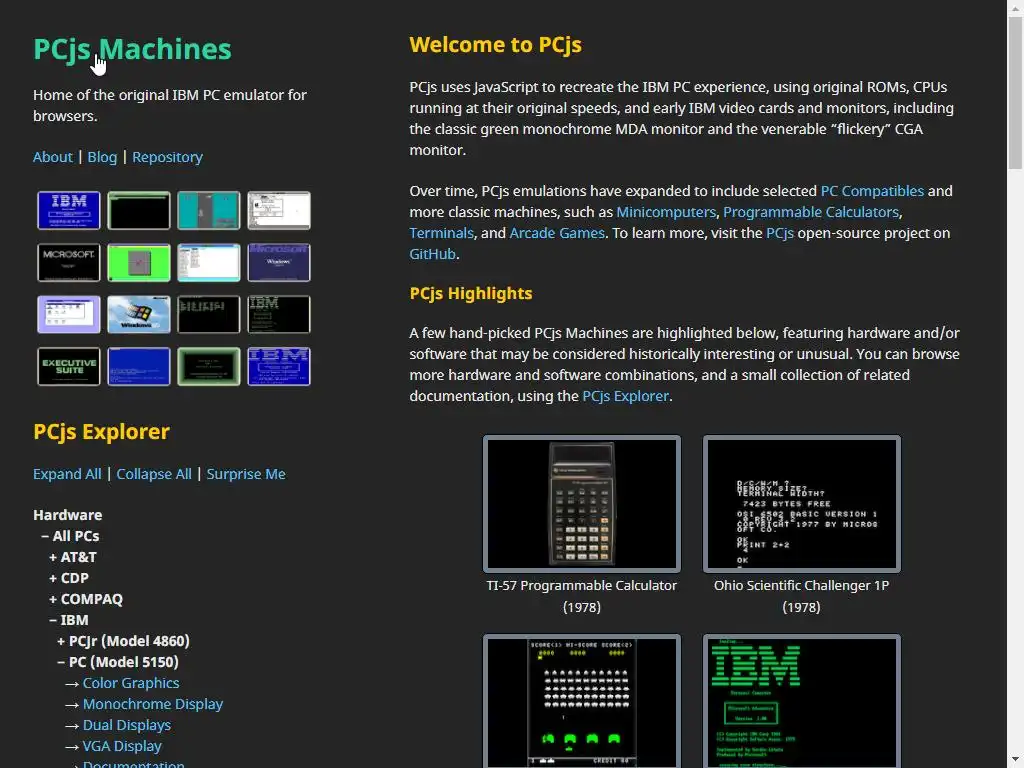This screenshot has width=1024, height=768.
Task: Expand the AT&T tree node
Action: click(72, 557)
